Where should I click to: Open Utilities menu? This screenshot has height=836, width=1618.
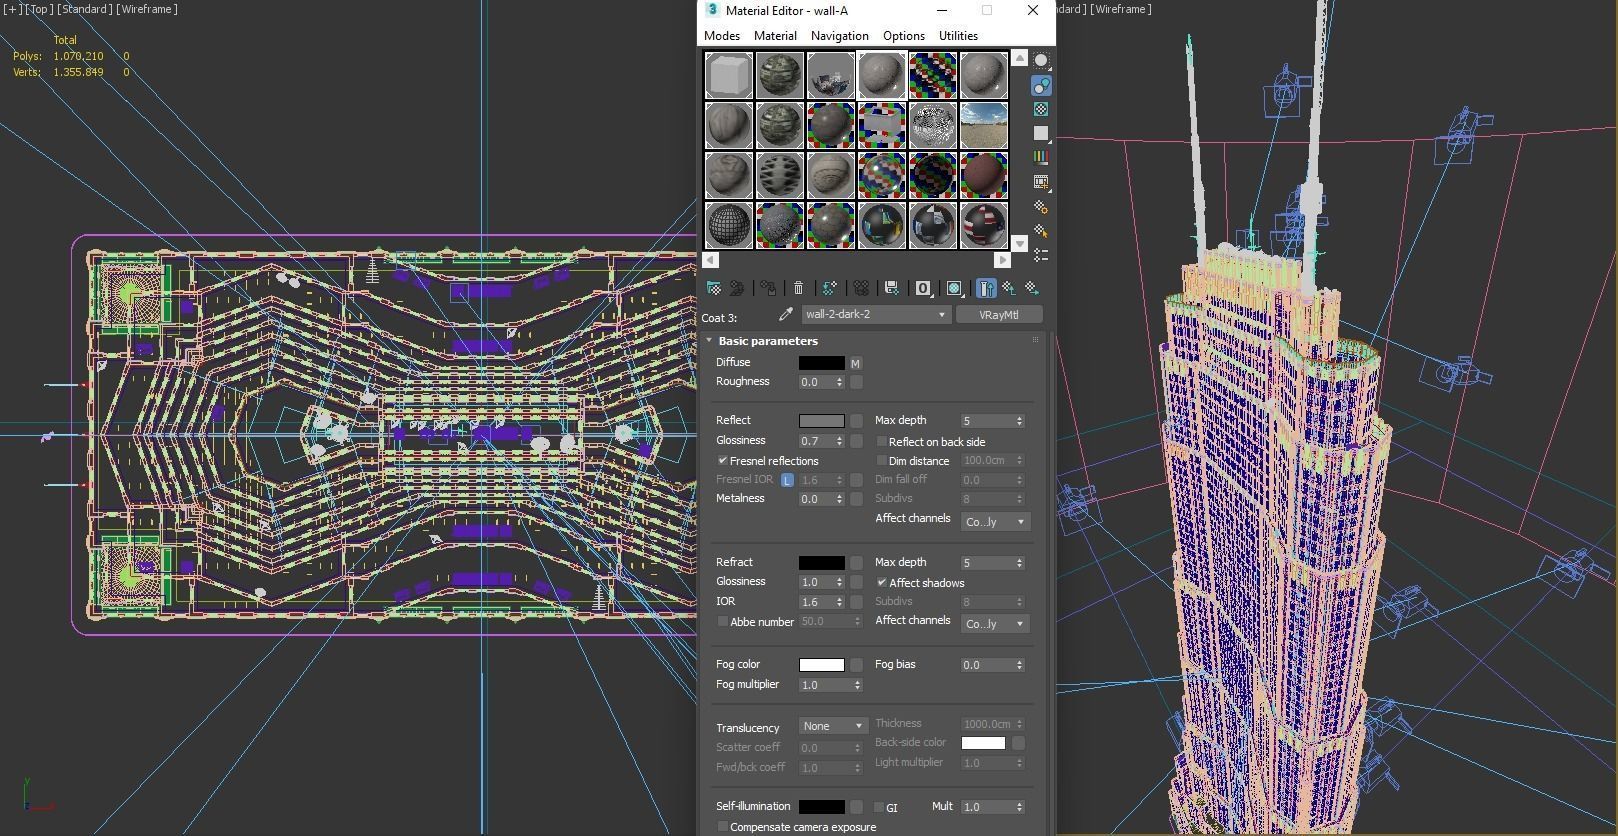[958, 36]
